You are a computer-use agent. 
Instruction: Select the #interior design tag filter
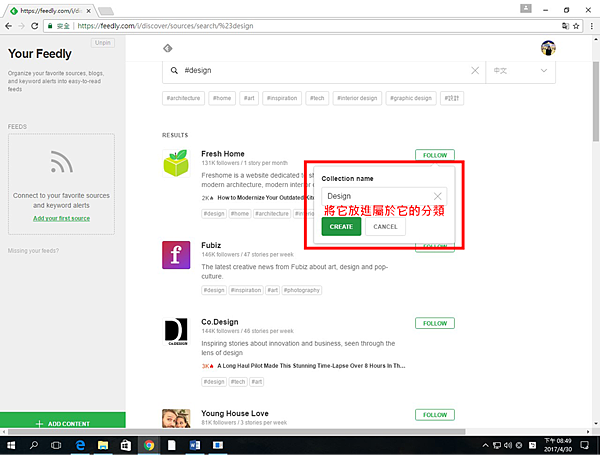tap(357, 98)
